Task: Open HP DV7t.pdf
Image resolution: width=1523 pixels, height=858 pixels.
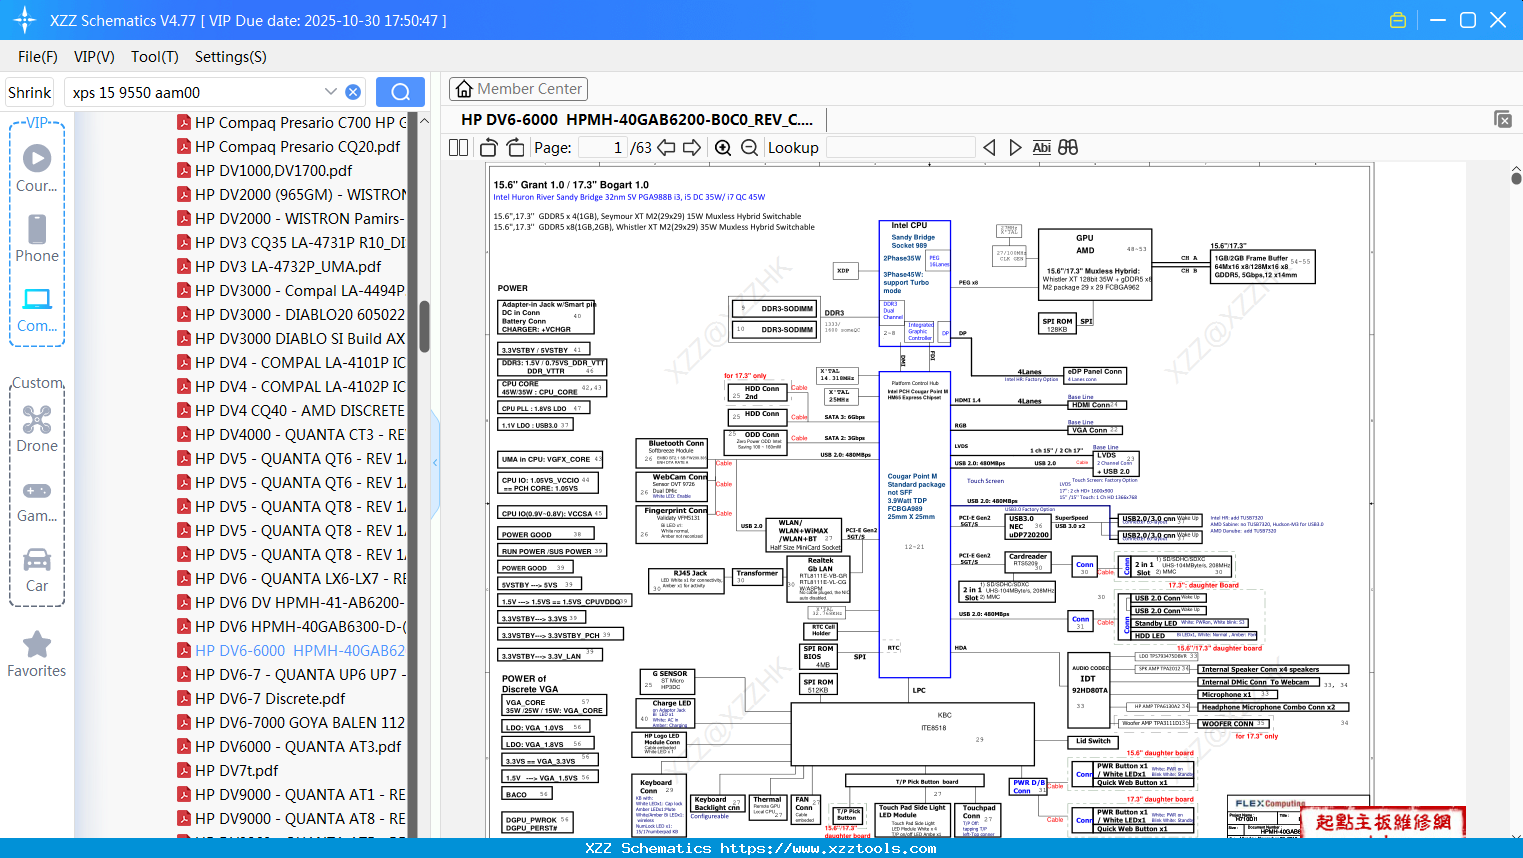Action: [x=227, y=771]
